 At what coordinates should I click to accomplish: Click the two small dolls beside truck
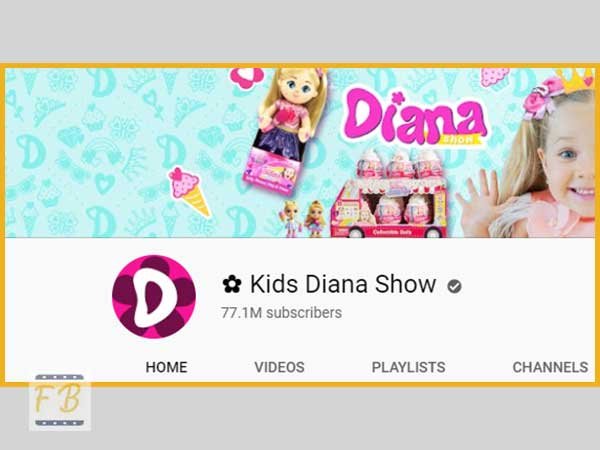pyautogui.click(x=303, y=219)
